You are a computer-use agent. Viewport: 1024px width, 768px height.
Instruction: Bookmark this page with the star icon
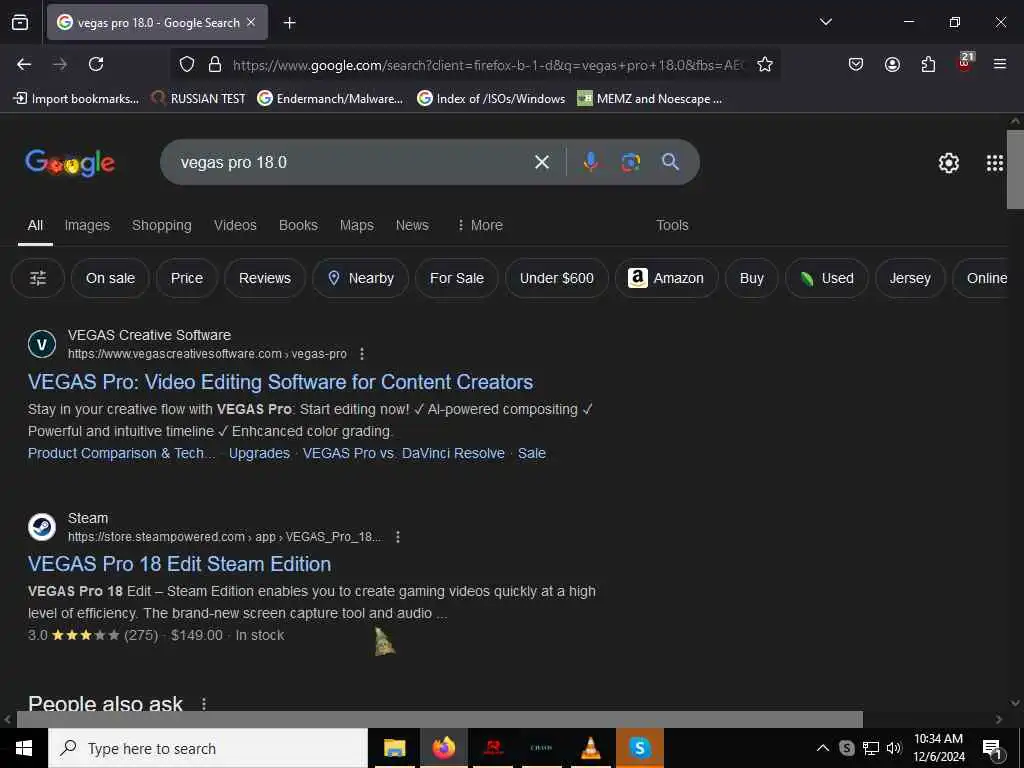tap(765, 64)
